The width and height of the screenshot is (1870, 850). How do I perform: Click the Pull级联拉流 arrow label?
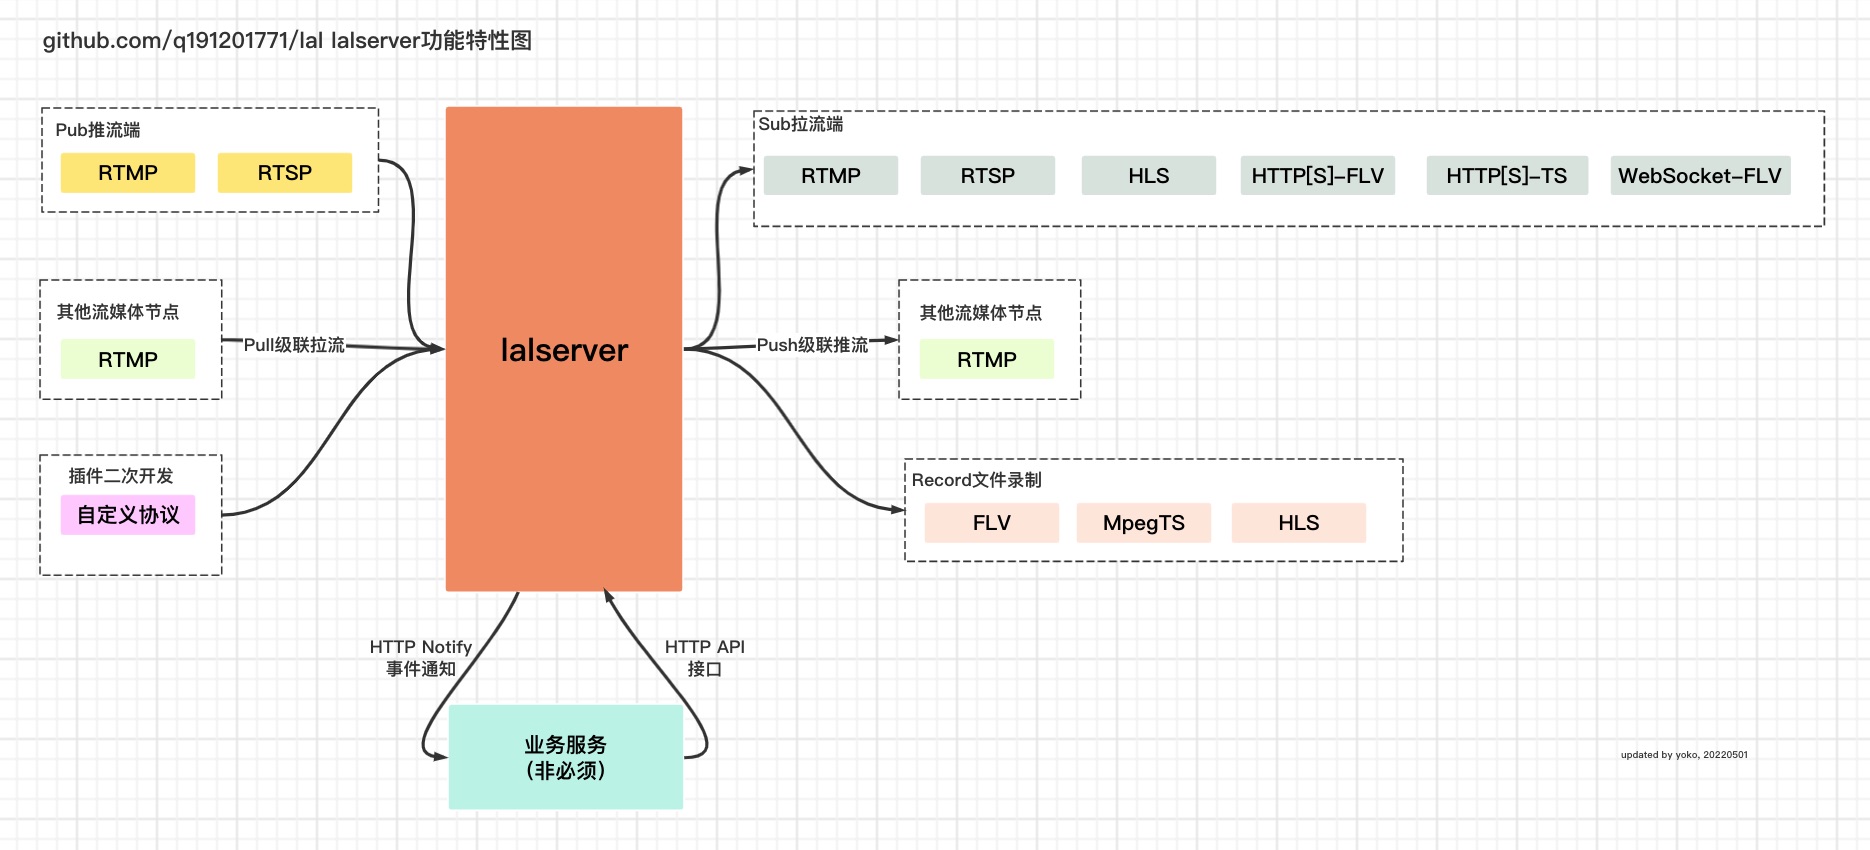click(294, 345)
